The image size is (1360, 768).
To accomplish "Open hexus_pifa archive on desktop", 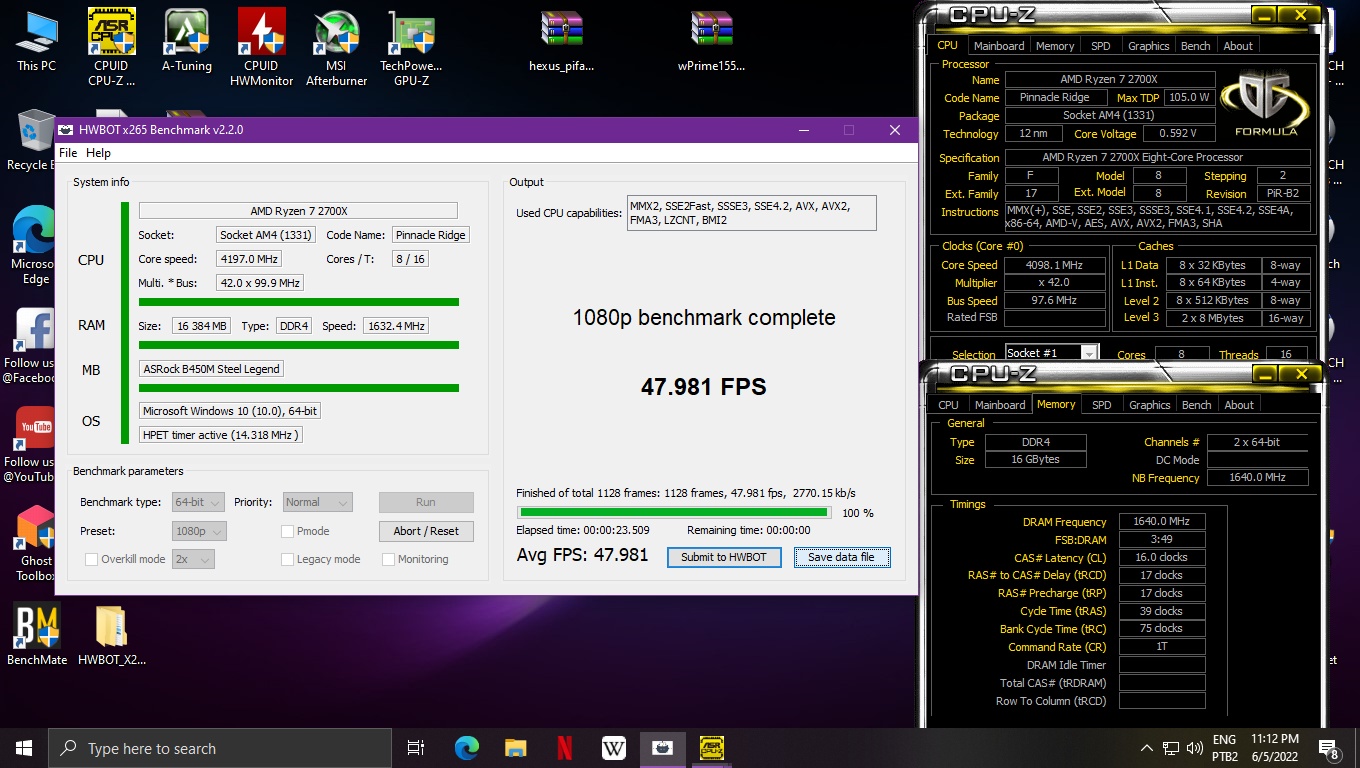I will (x=561, y=41).
